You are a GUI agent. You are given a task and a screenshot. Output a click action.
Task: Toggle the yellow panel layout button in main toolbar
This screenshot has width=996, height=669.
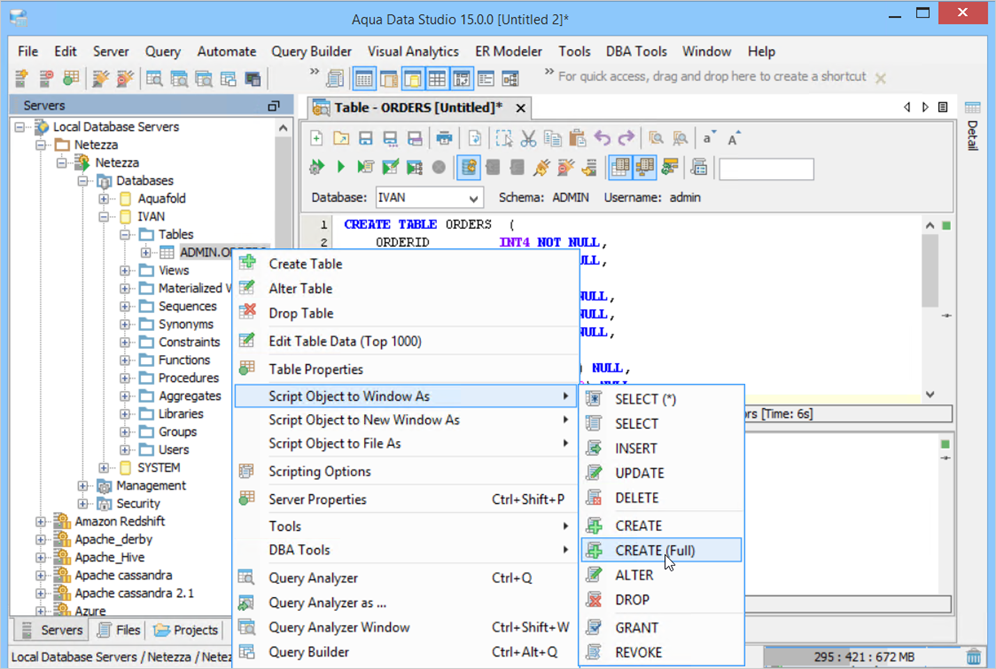[413, 79]
